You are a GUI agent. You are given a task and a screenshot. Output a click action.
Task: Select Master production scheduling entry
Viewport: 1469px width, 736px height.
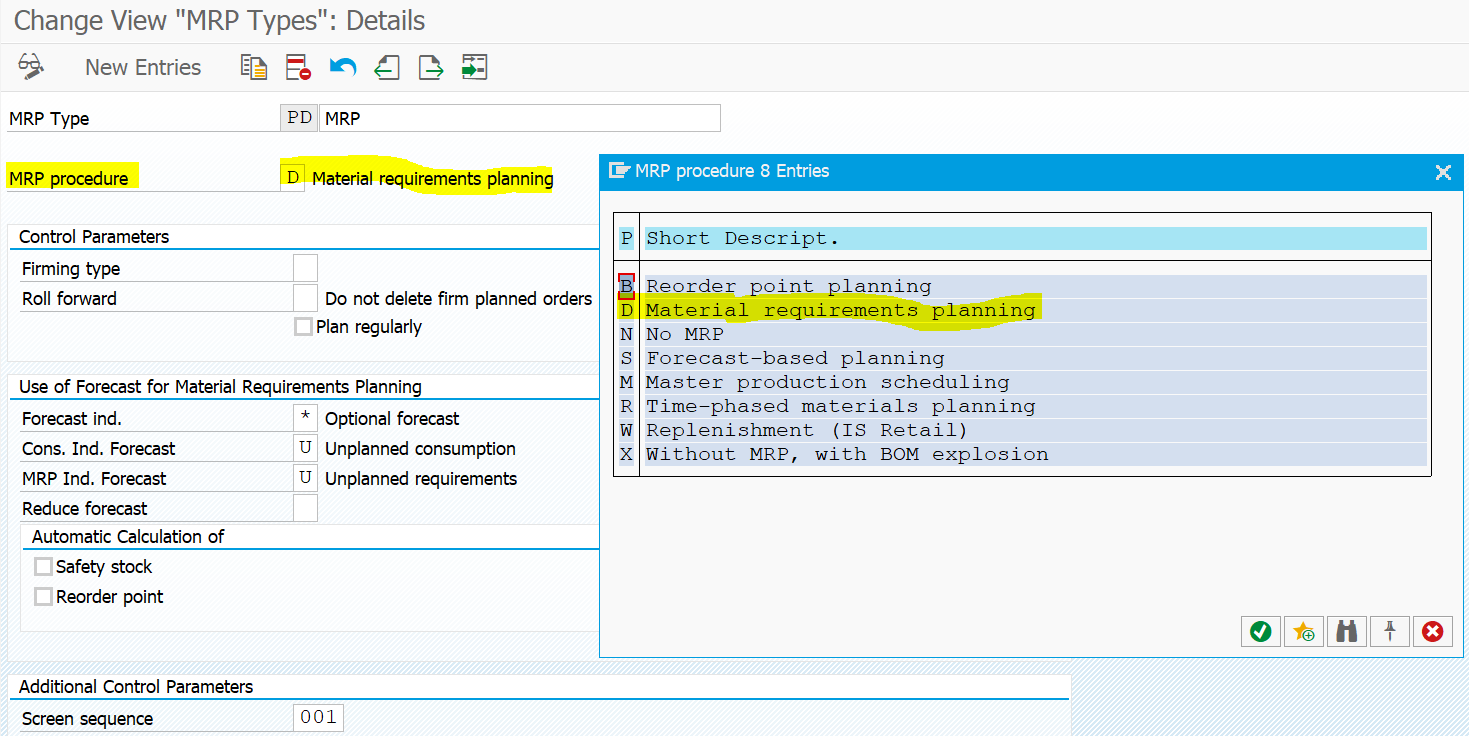point(827,382)
